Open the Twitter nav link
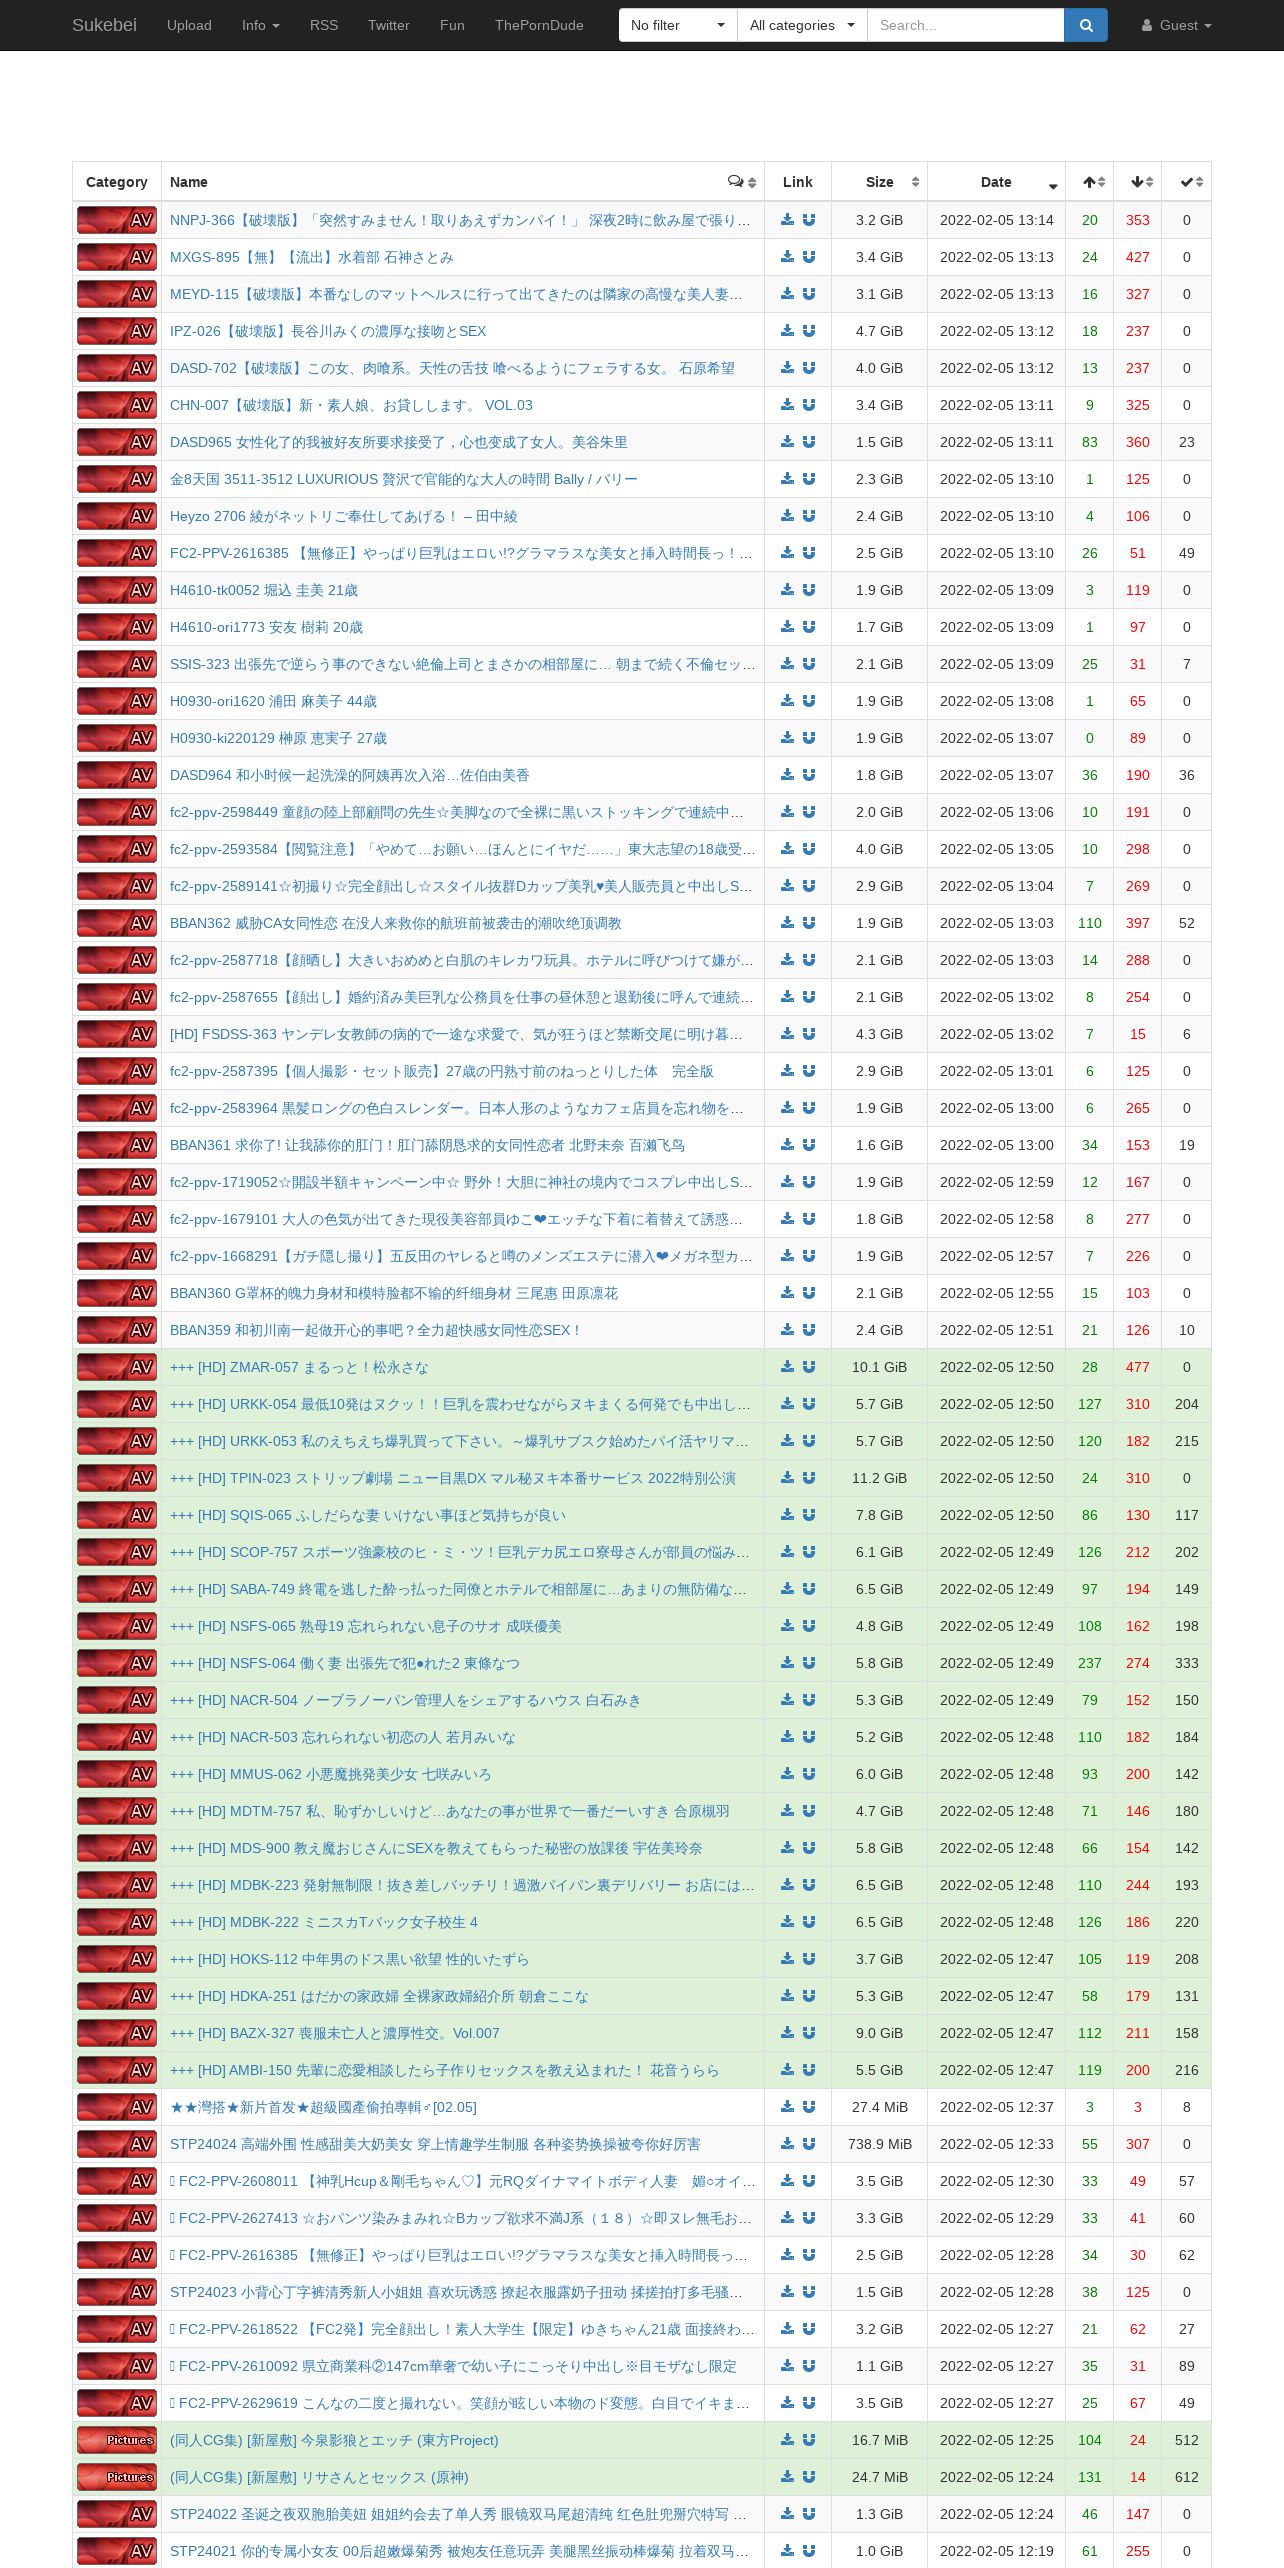The image size is (1284, 2568). tap(389, 25)
